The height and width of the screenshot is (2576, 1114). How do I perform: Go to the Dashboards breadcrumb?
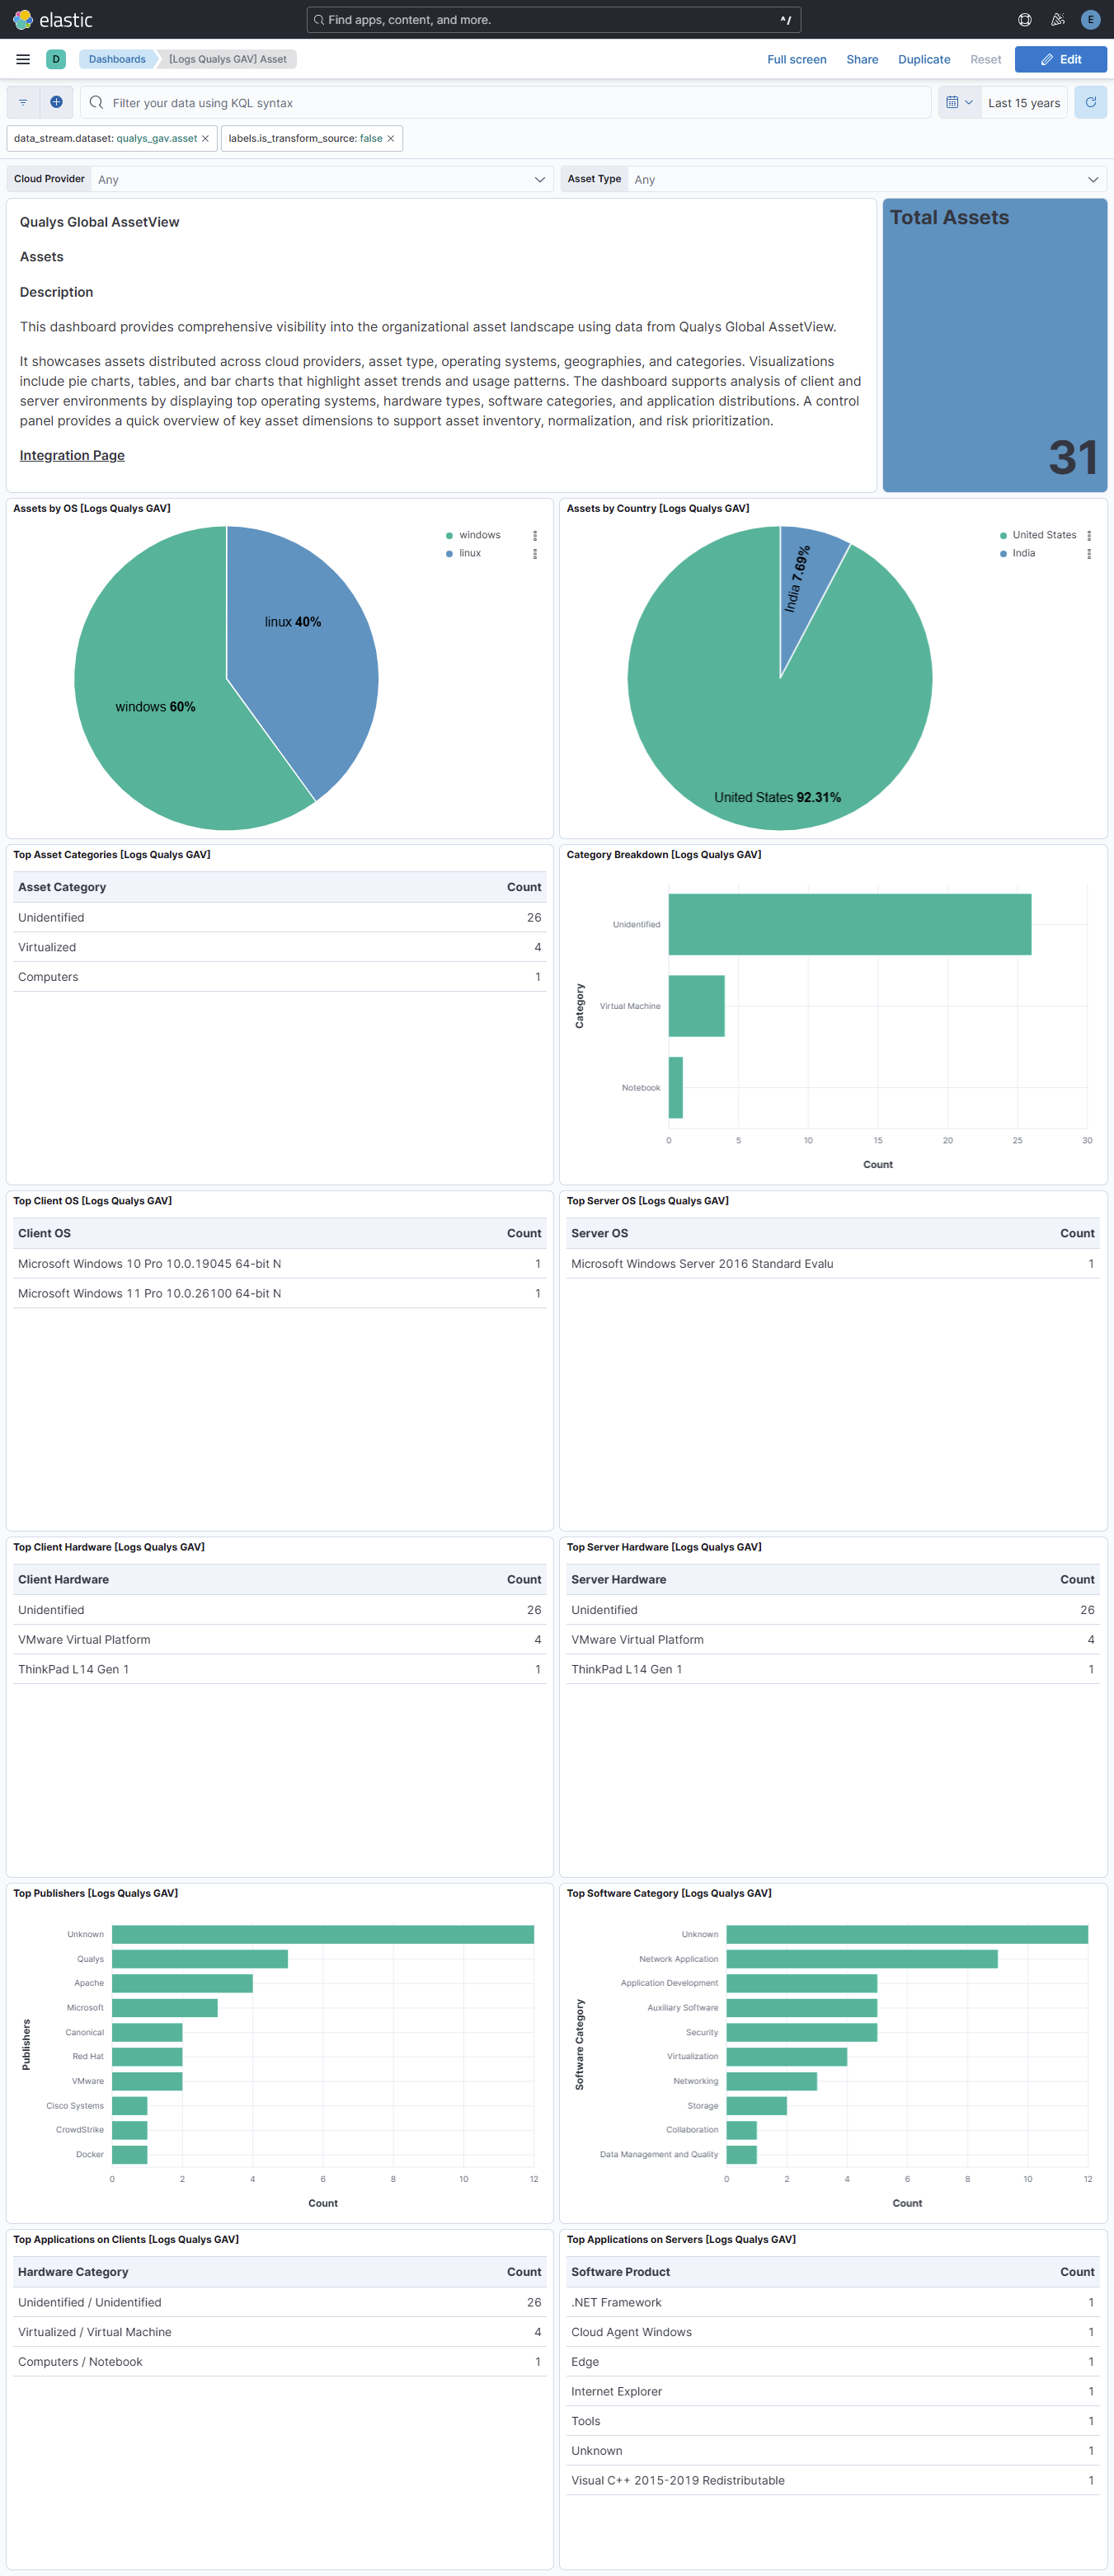pos(117,59)
